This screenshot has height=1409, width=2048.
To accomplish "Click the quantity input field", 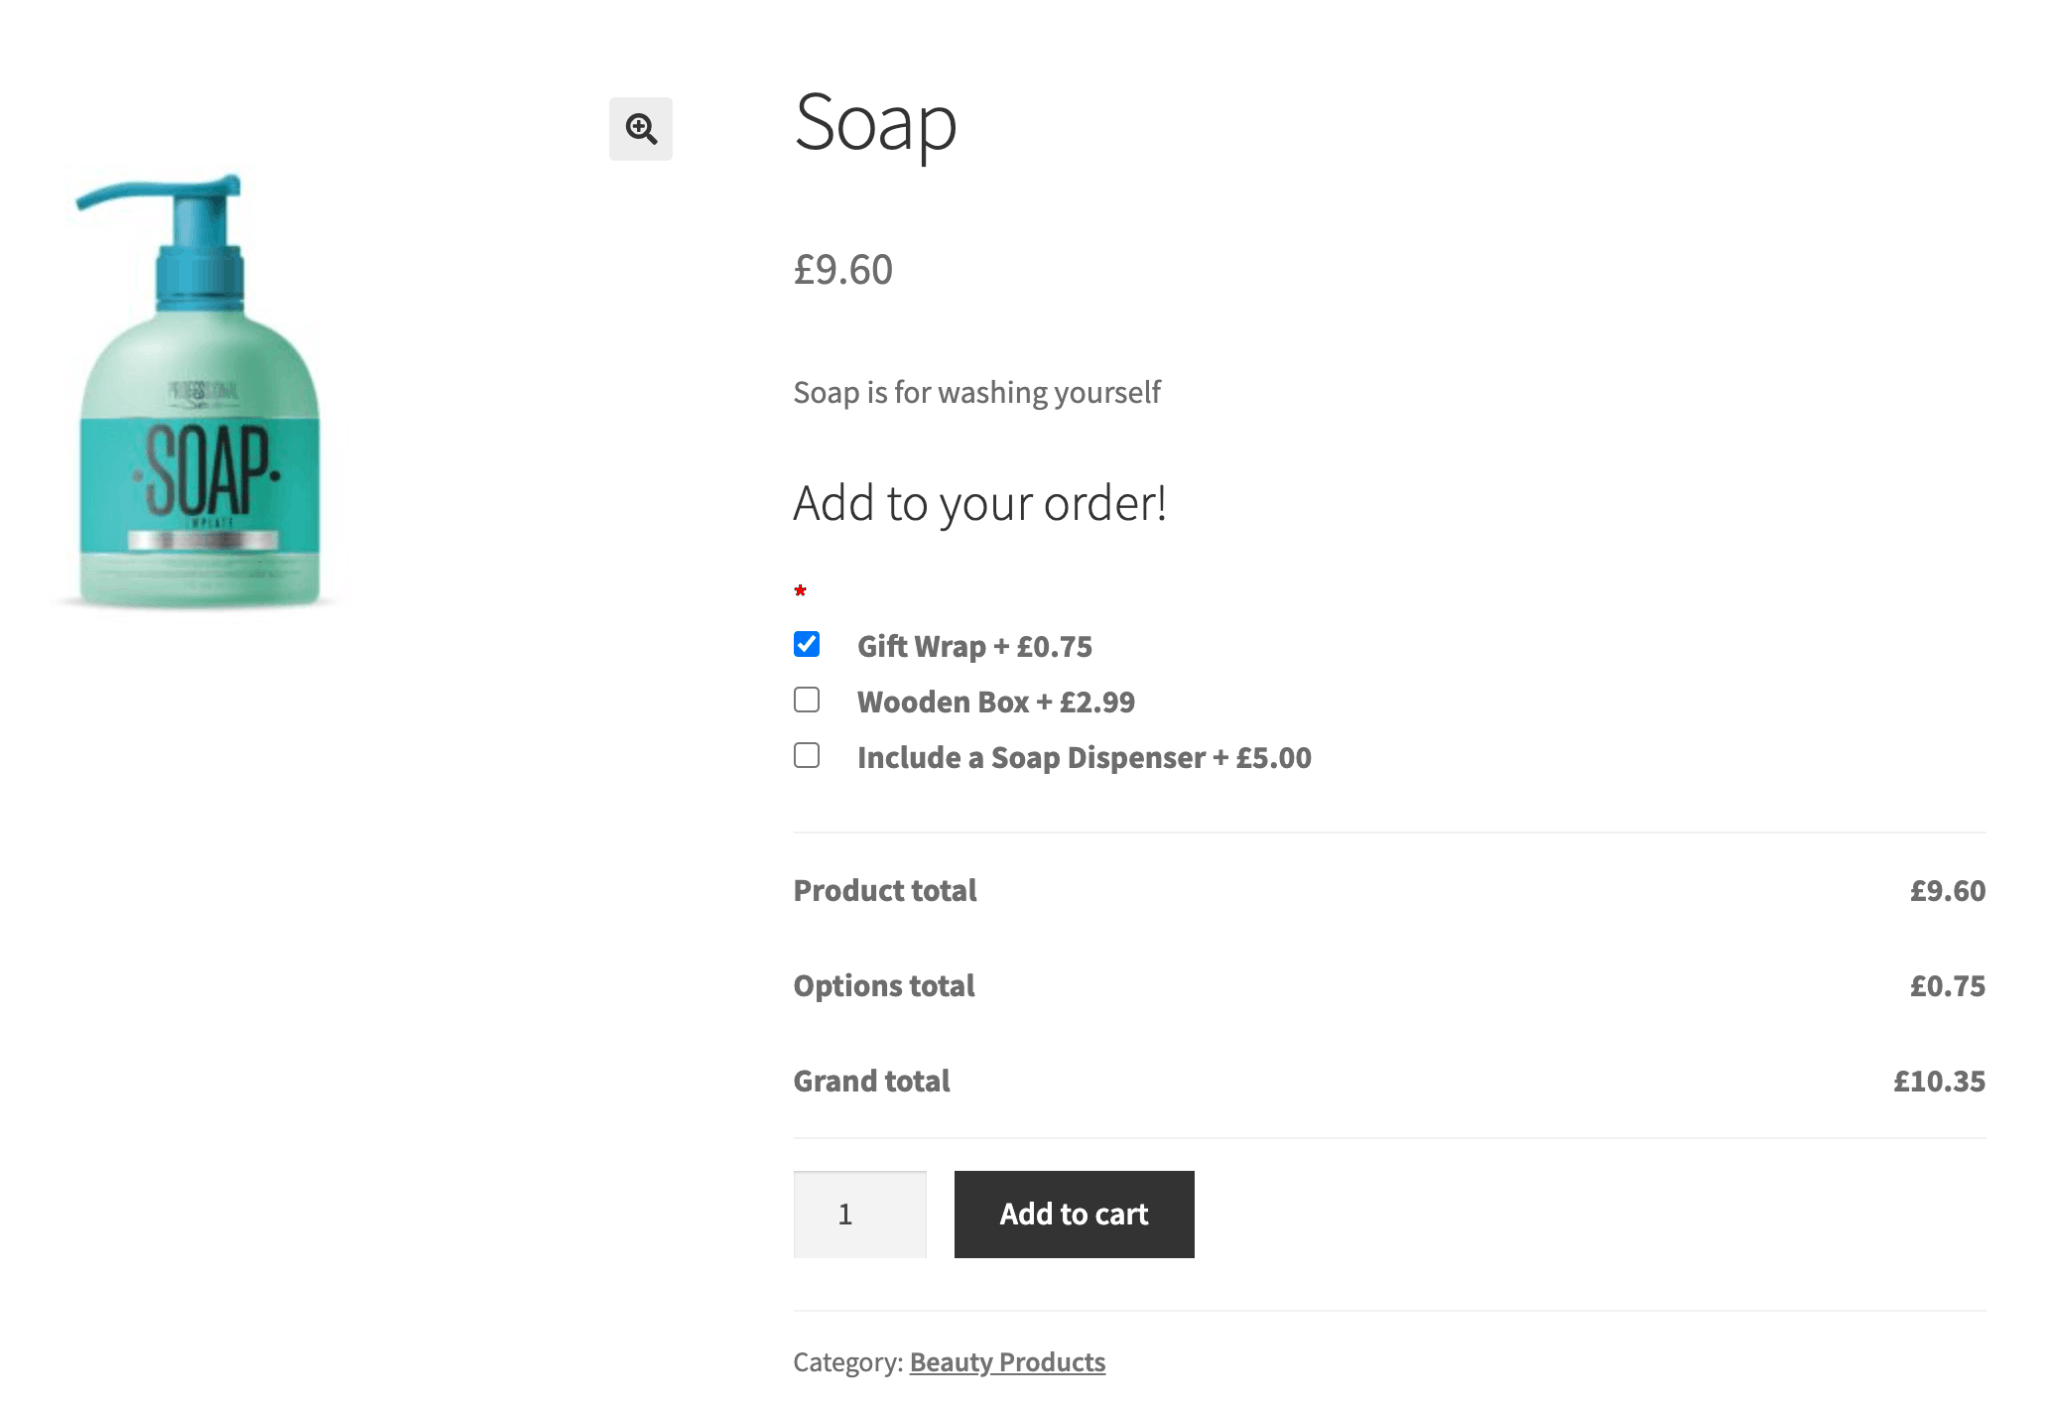I will tap(859, 1213).
